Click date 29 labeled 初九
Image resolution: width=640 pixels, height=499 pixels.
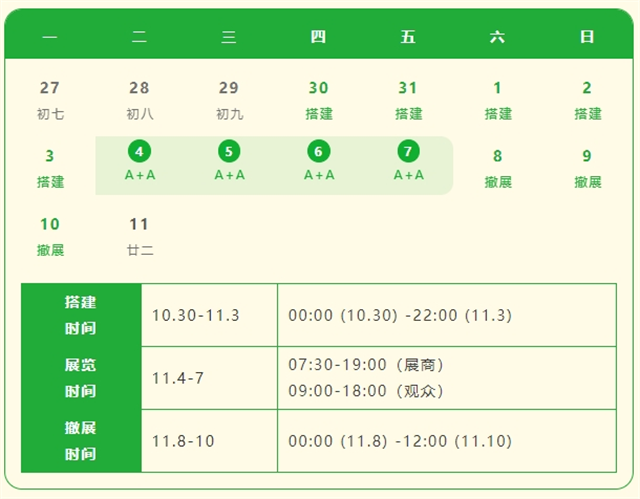click(229, 99)
